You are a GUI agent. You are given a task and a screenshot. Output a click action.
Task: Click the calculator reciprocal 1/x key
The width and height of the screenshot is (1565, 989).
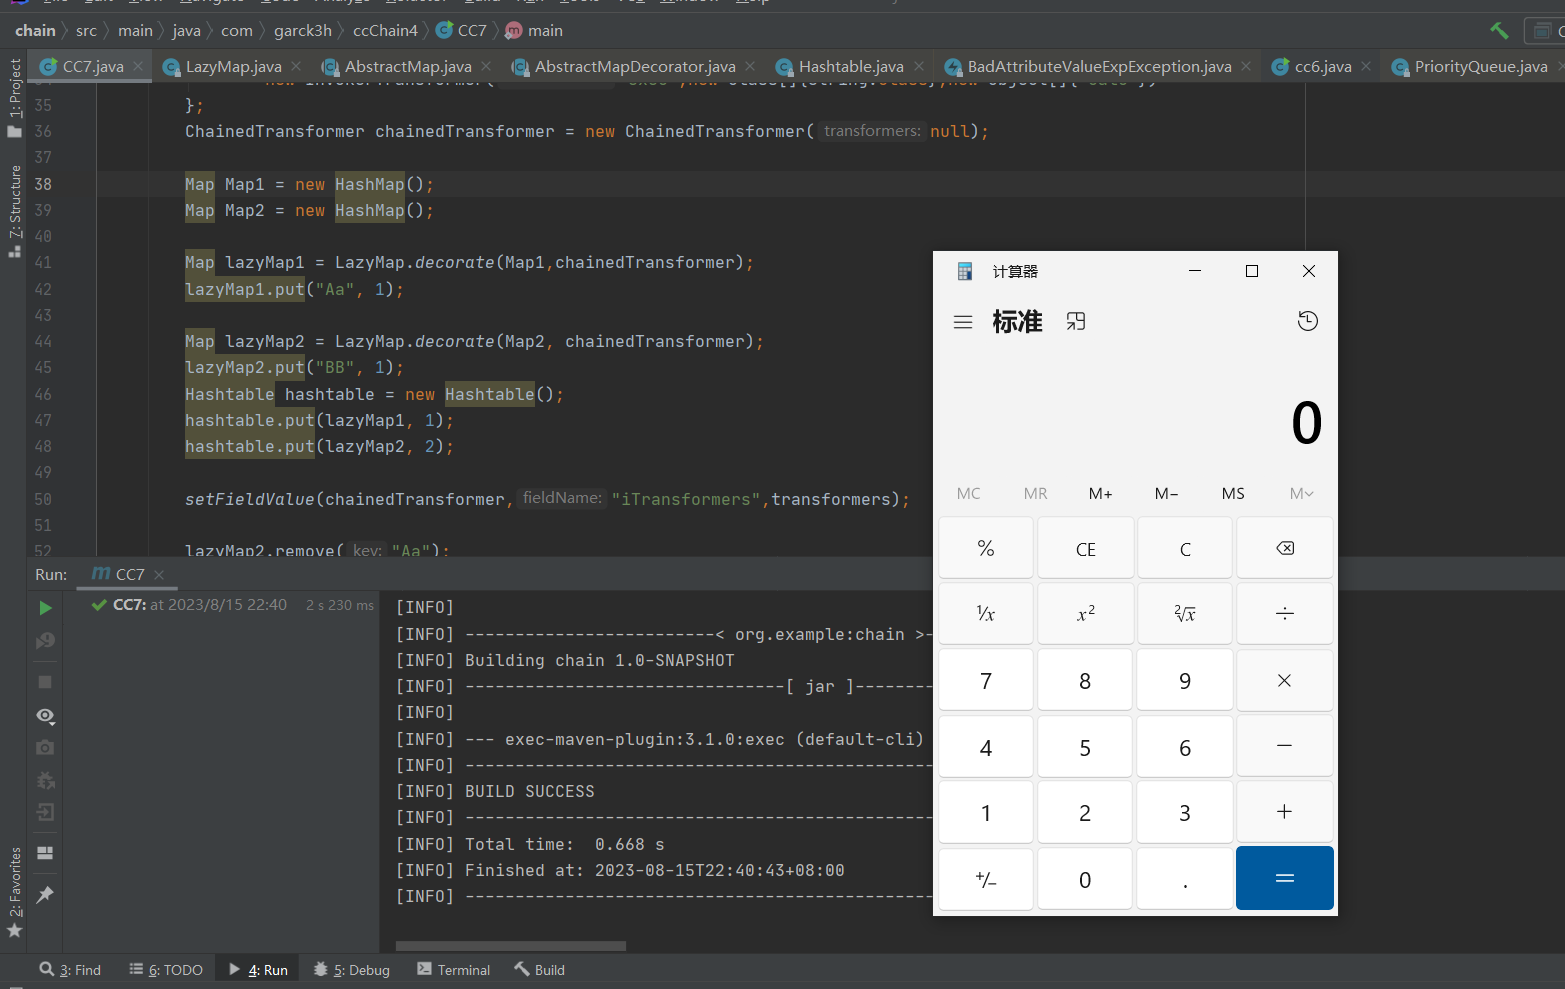[986, 614]
